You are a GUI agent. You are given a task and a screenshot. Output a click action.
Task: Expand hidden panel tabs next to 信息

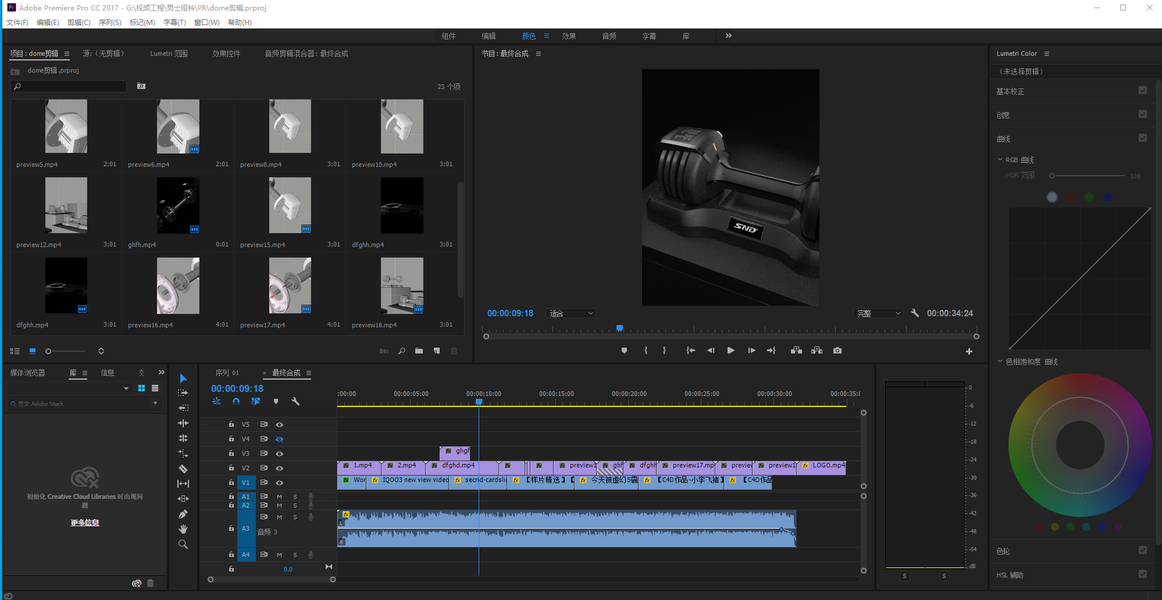[162, 373]
